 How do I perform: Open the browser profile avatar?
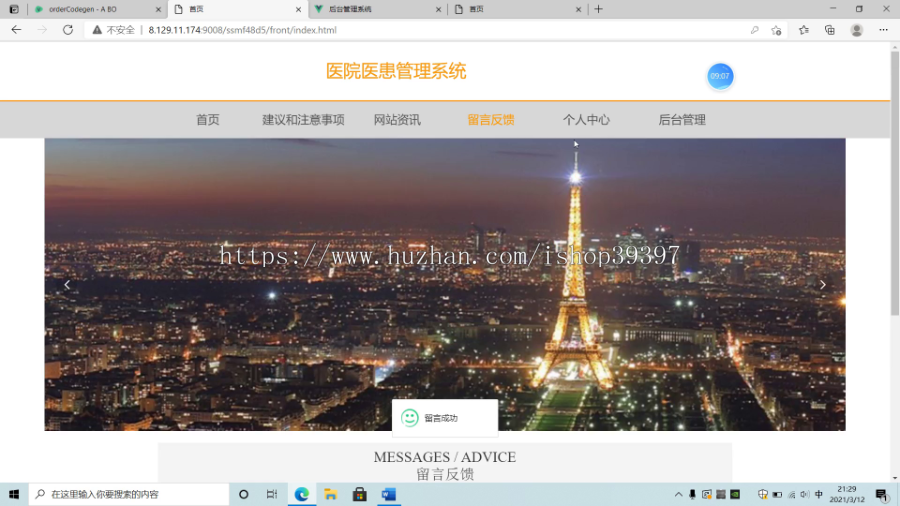coord(856,30)
